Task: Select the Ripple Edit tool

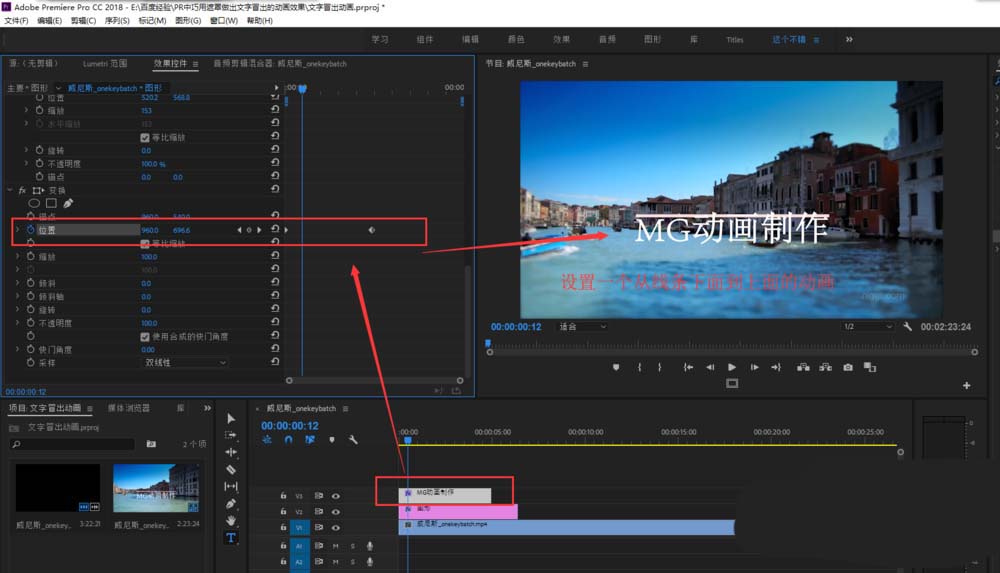Action: 231,452
